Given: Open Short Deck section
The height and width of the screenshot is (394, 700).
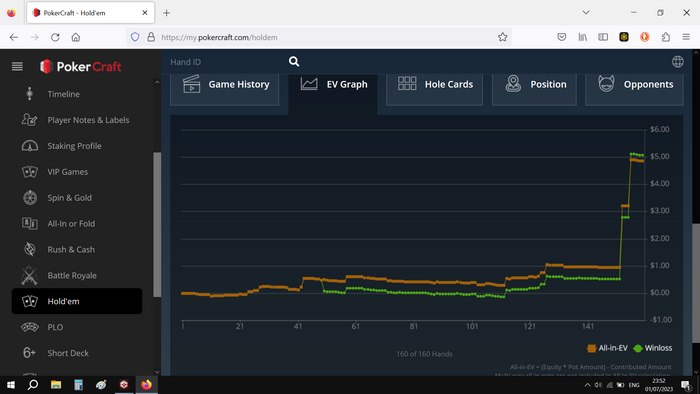Looking at the screenshot, I should click(x=68, y=353).
